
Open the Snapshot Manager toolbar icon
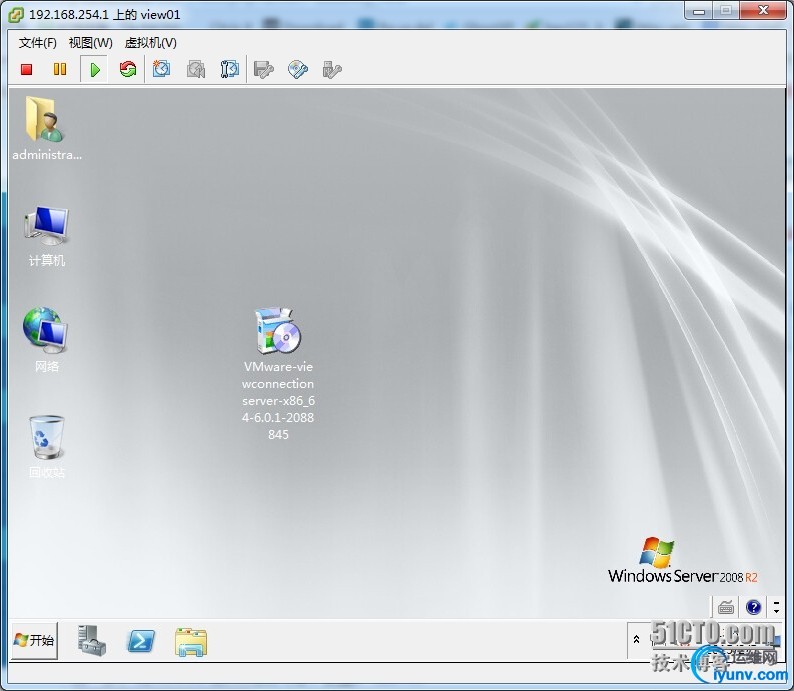click(x=230, y=69)
